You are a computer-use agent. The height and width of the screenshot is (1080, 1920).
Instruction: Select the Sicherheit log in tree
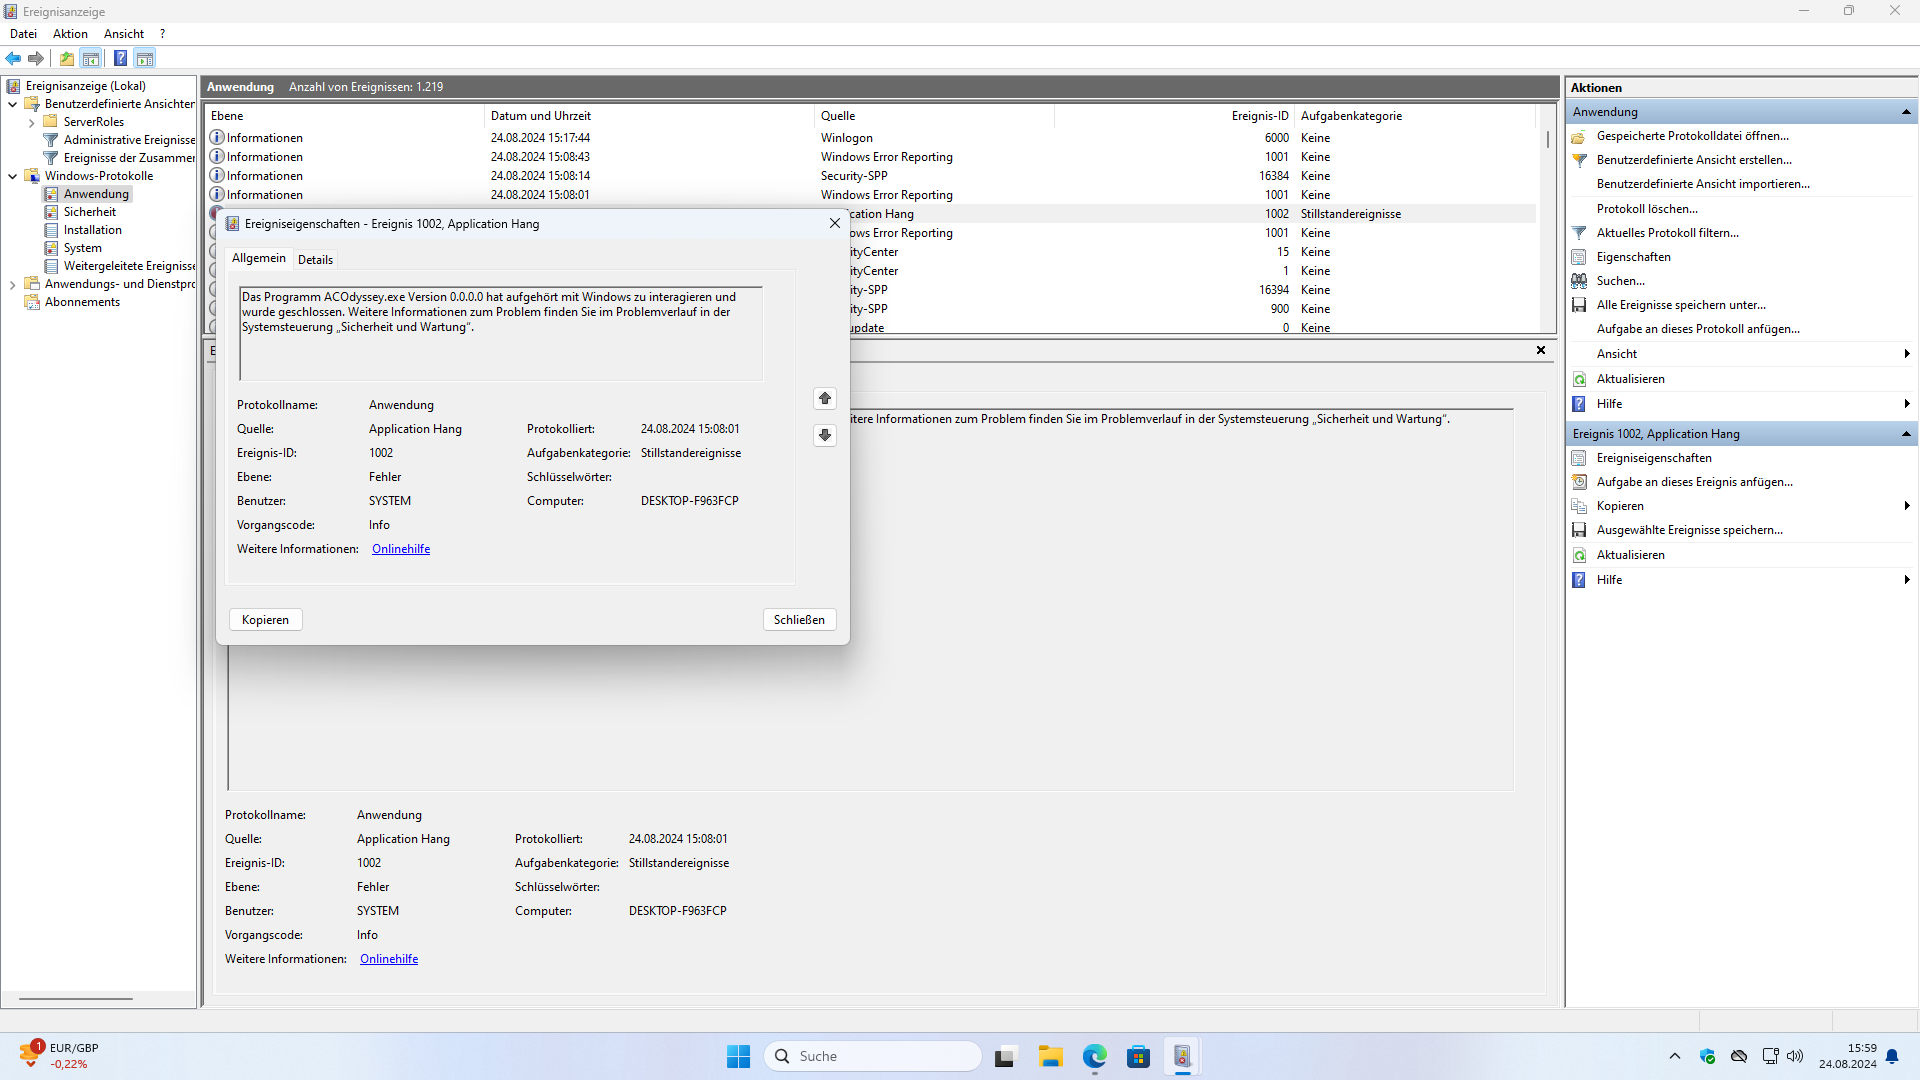[89, 212]
